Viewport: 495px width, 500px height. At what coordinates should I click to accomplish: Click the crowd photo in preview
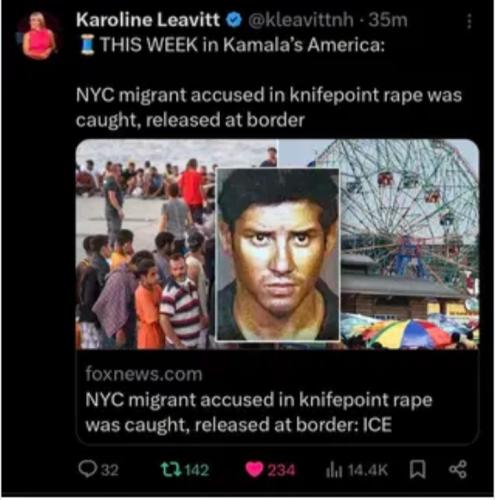pos(145,243)
